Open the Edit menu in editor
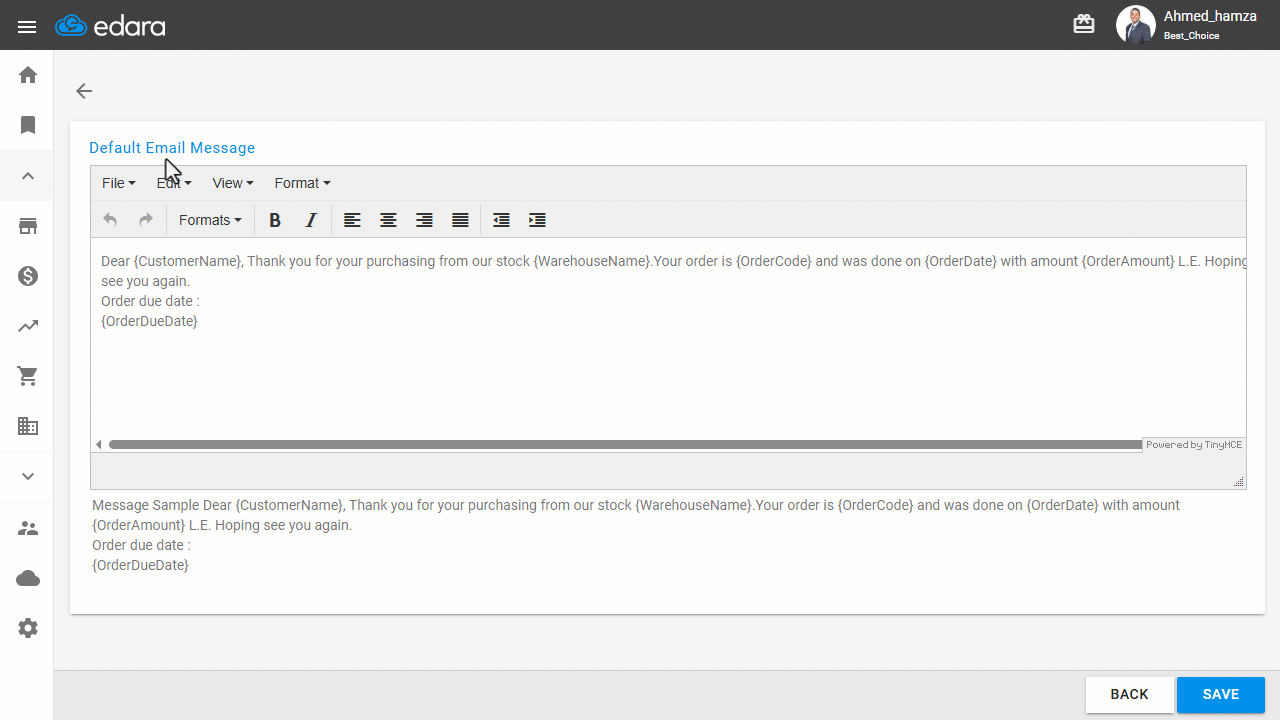The width and height of the screenshot is (1280, 720). (x=173, y=183)
